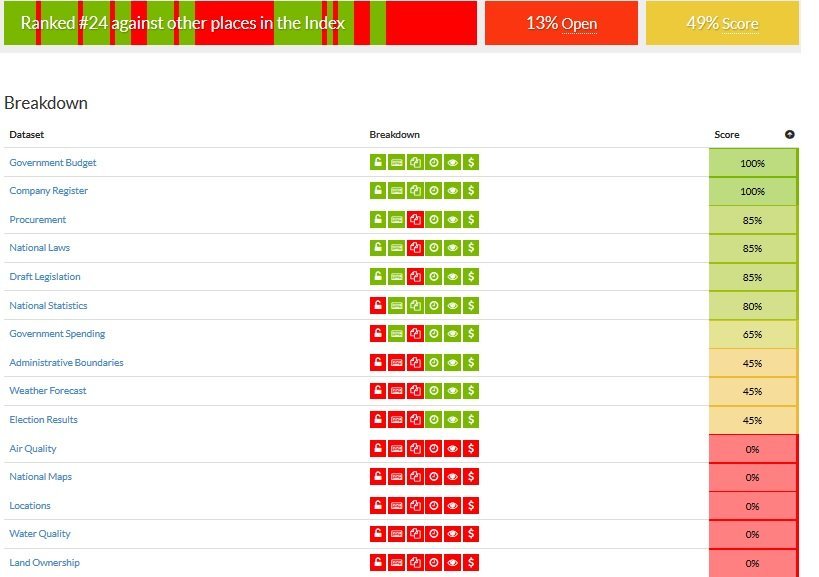Click the red copy icon in Procurement row
This screenshot has height=577, width=819.
[x=415, y=220]
